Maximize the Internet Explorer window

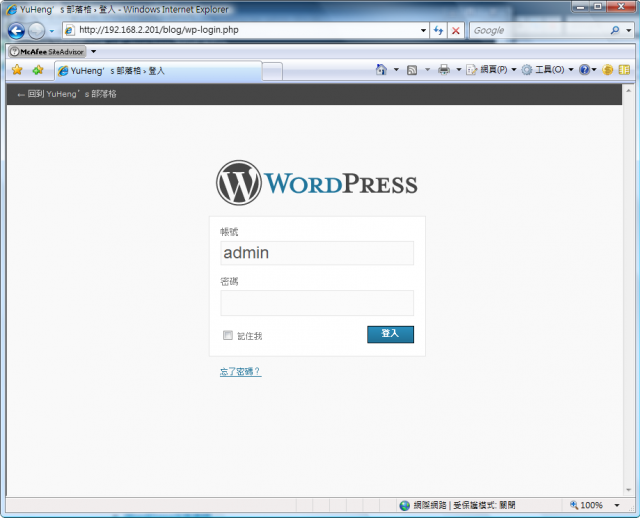598,7
